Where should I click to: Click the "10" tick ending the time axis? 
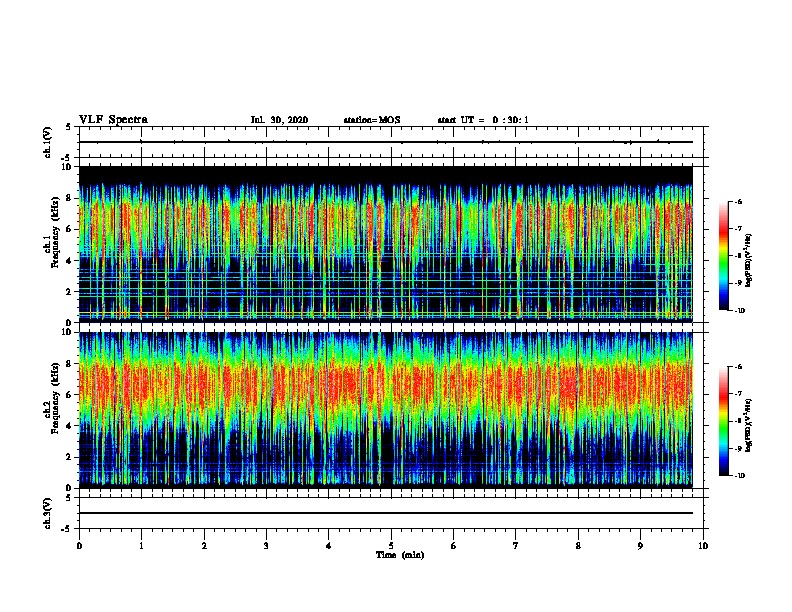pyautogui.click(x=703, y=546)
